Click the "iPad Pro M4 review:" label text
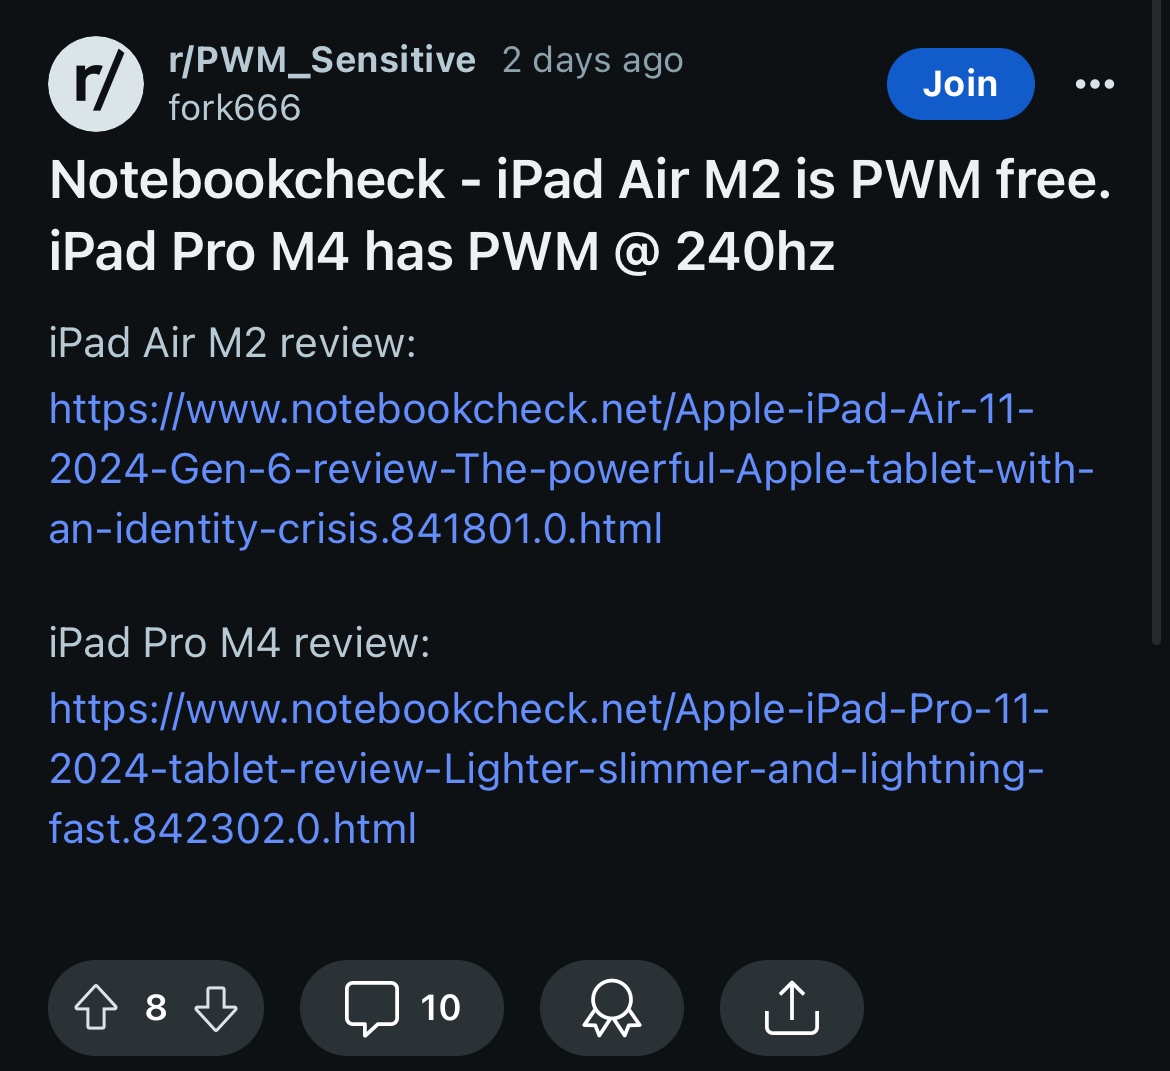This screenshot has height=1071, width=1170. pos(239,644)
